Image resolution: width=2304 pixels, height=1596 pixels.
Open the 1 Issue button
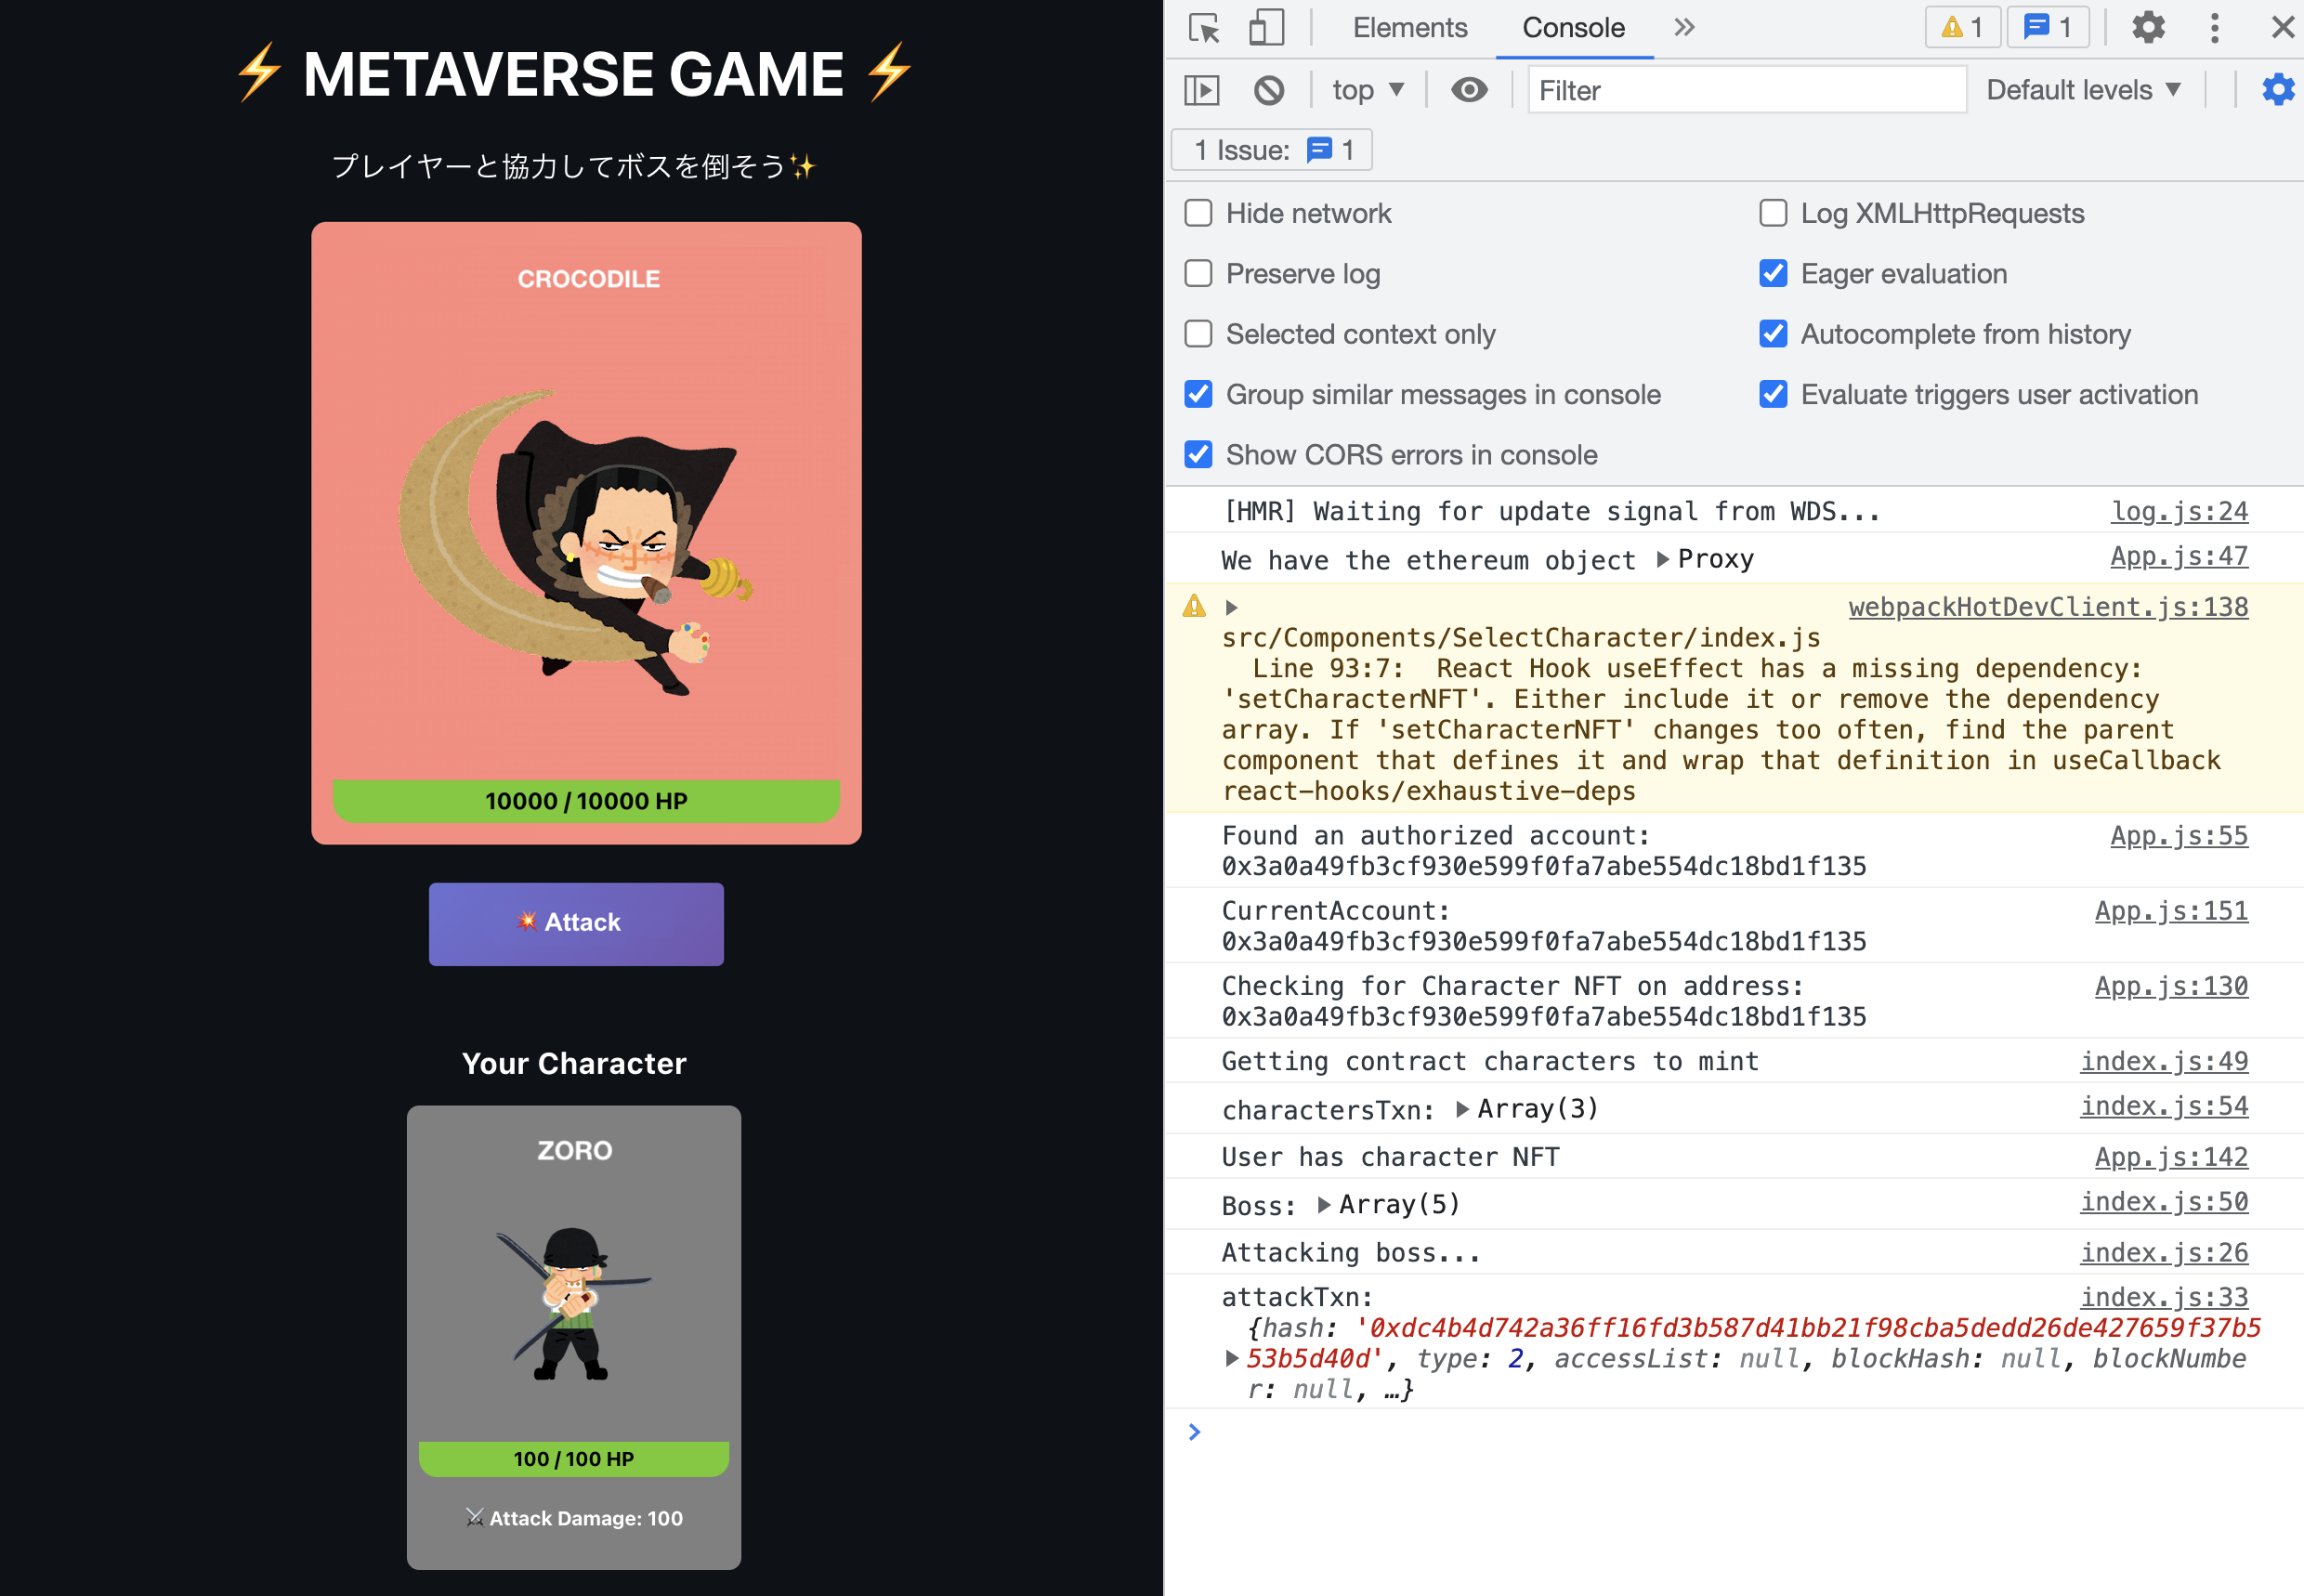(1272, 150)
